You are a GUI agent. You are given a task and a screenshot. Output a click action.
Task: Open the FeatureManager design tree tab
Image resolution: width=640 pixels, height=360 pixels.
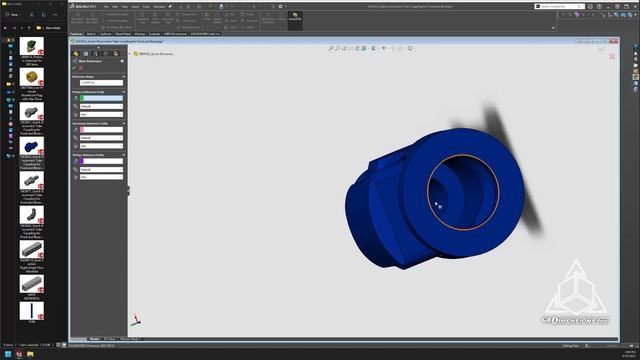click(76, 53)
